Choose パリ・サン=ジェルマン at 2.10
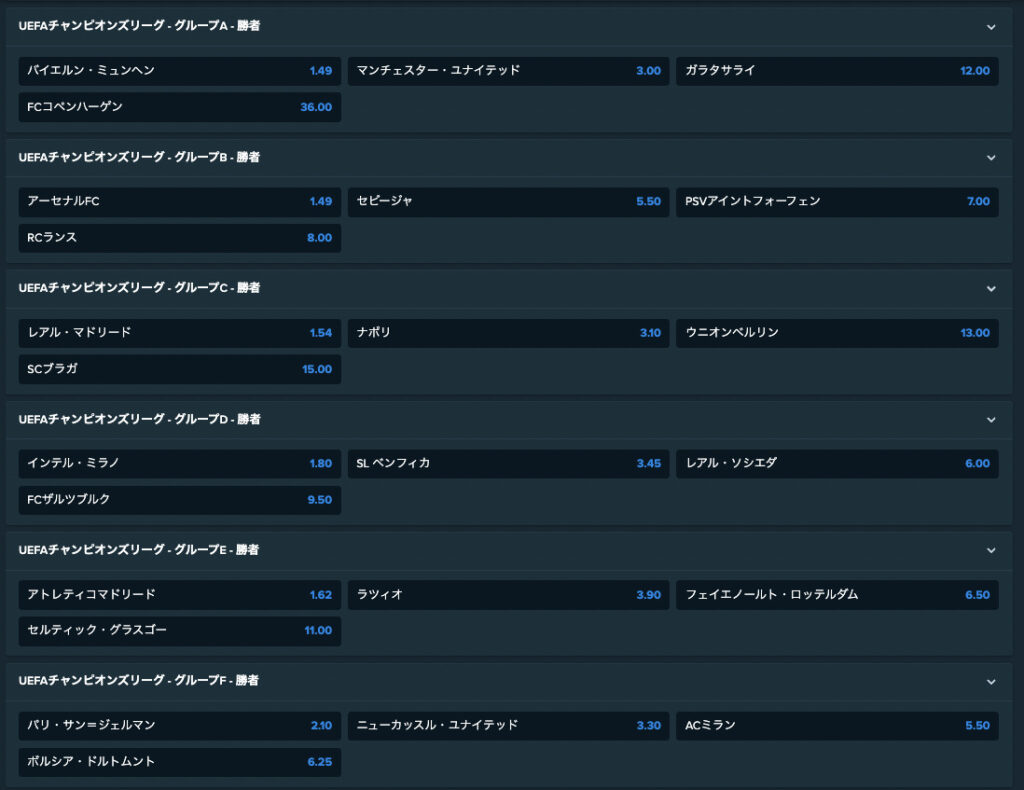The height and width of the screenshot is (790, 1024). [x=180, y=725]
